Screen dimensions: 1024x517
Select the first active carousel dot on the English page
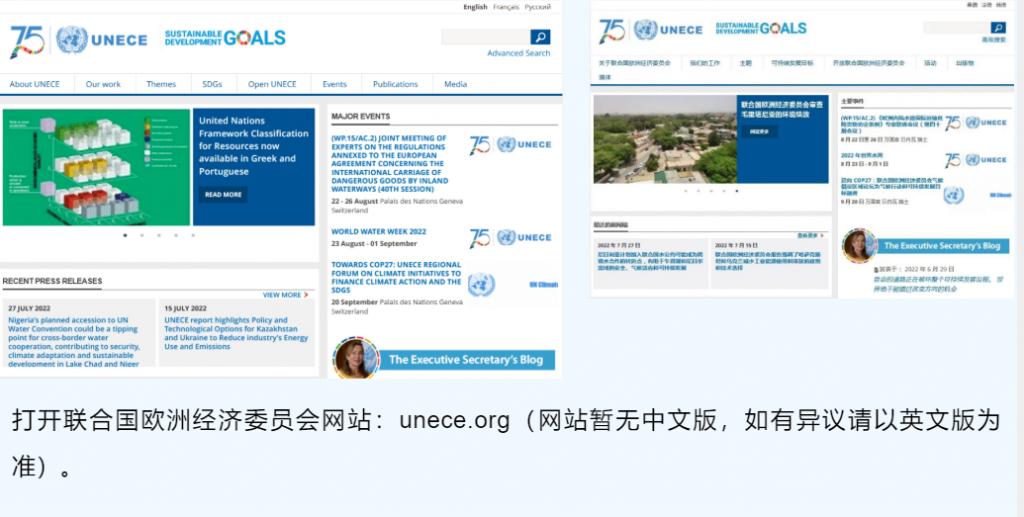(x=125, y=236)
